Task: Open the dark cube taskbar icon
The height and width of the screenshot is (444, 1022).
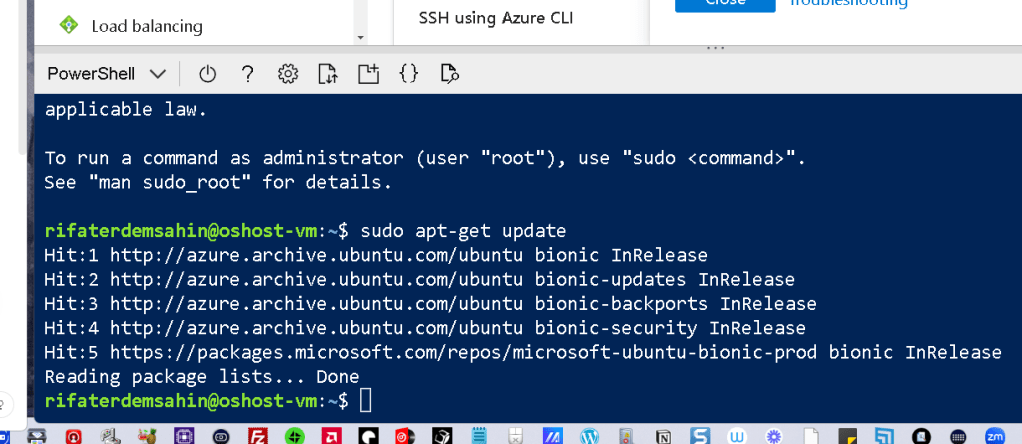Action: click(x=443, y=436)
